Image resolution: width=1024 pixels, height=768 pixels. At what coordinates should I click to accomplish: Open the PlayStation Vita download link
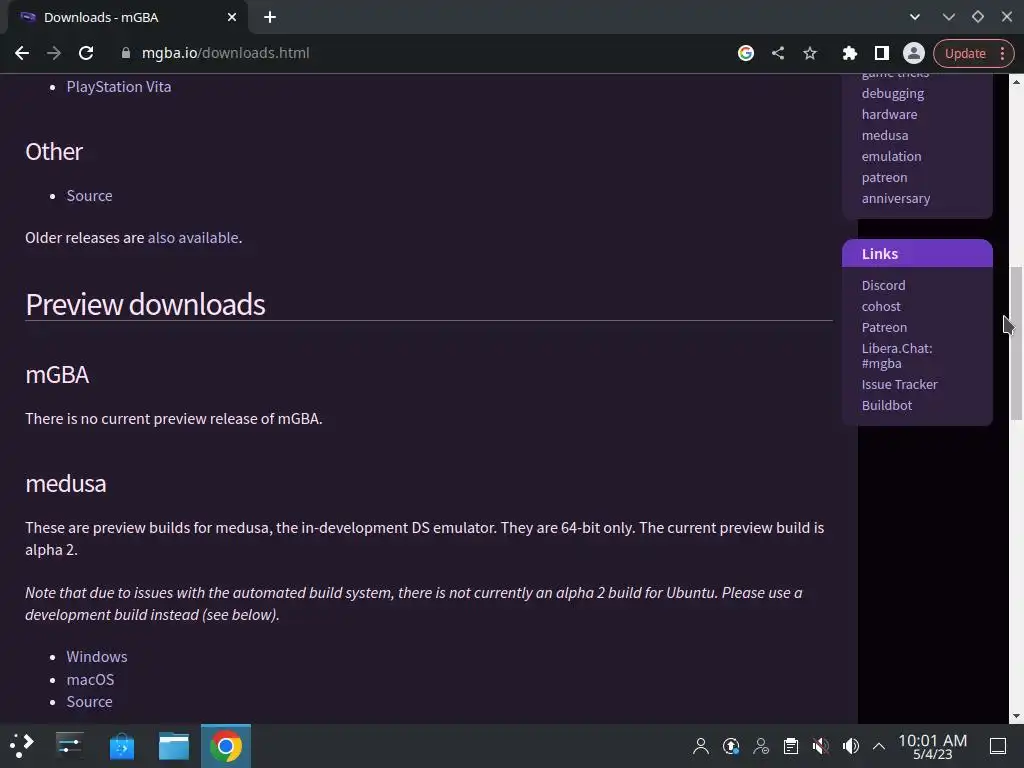click(119, 87)
